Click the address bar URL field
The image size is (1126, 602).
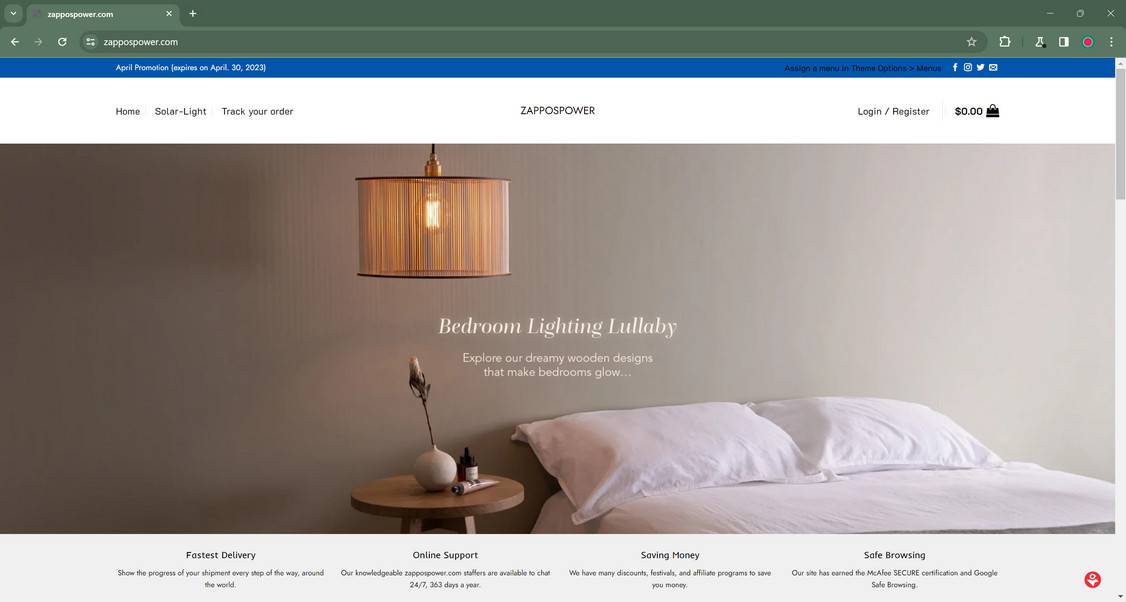(x=531, y=42)
